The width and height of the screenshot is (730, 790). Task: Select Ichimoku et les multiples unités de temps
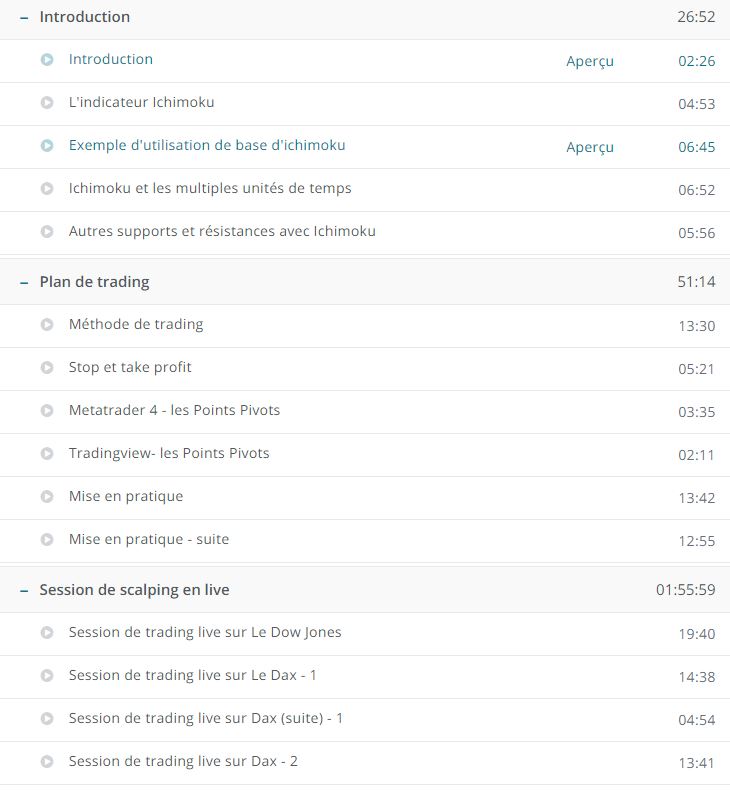pos(210,189)
